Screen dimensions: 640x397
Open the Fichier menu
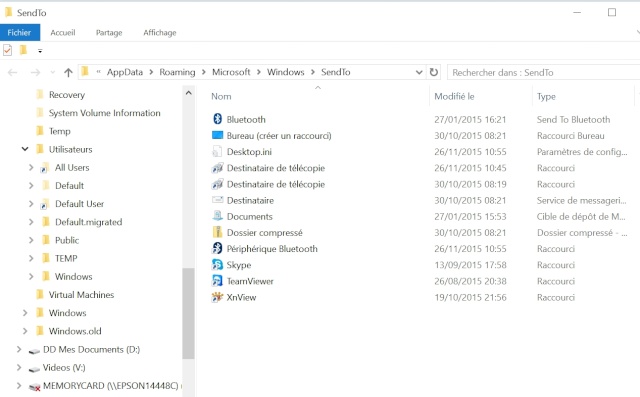19,33
